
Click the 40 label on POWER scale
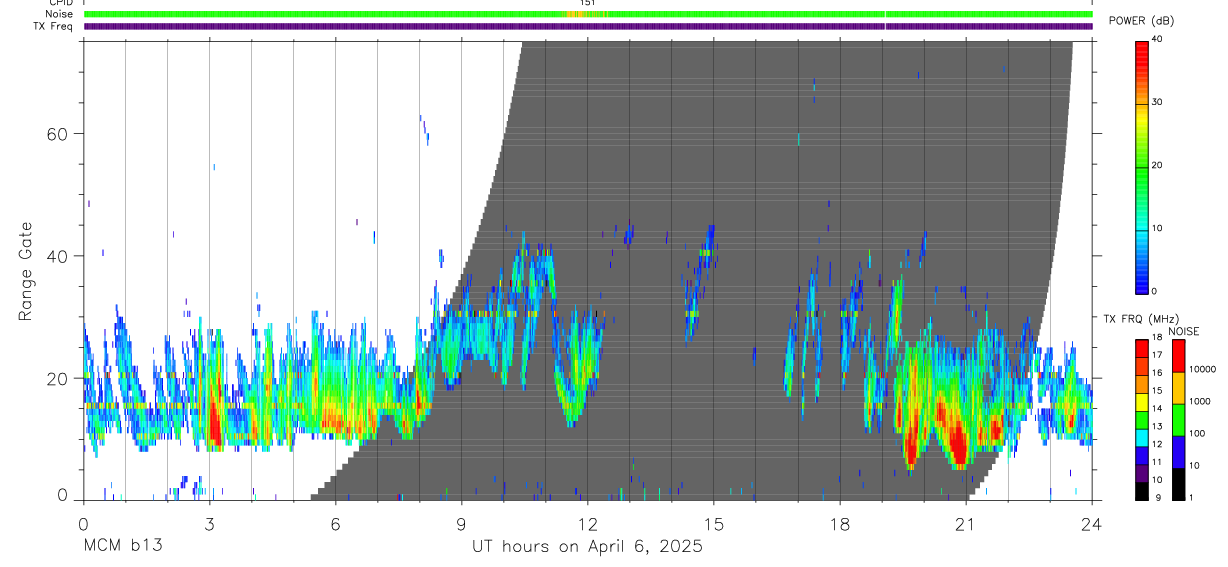(x=1156, y=39)
